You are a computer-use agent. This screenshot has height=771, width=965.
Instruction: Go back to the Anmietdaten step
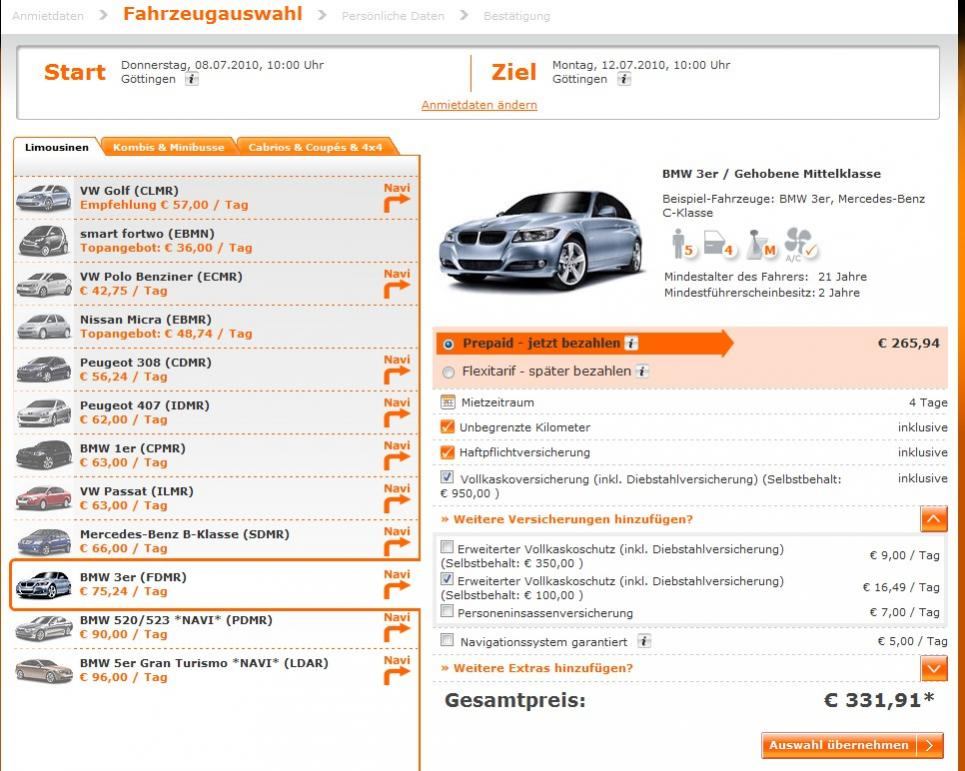tap(47, 16)
